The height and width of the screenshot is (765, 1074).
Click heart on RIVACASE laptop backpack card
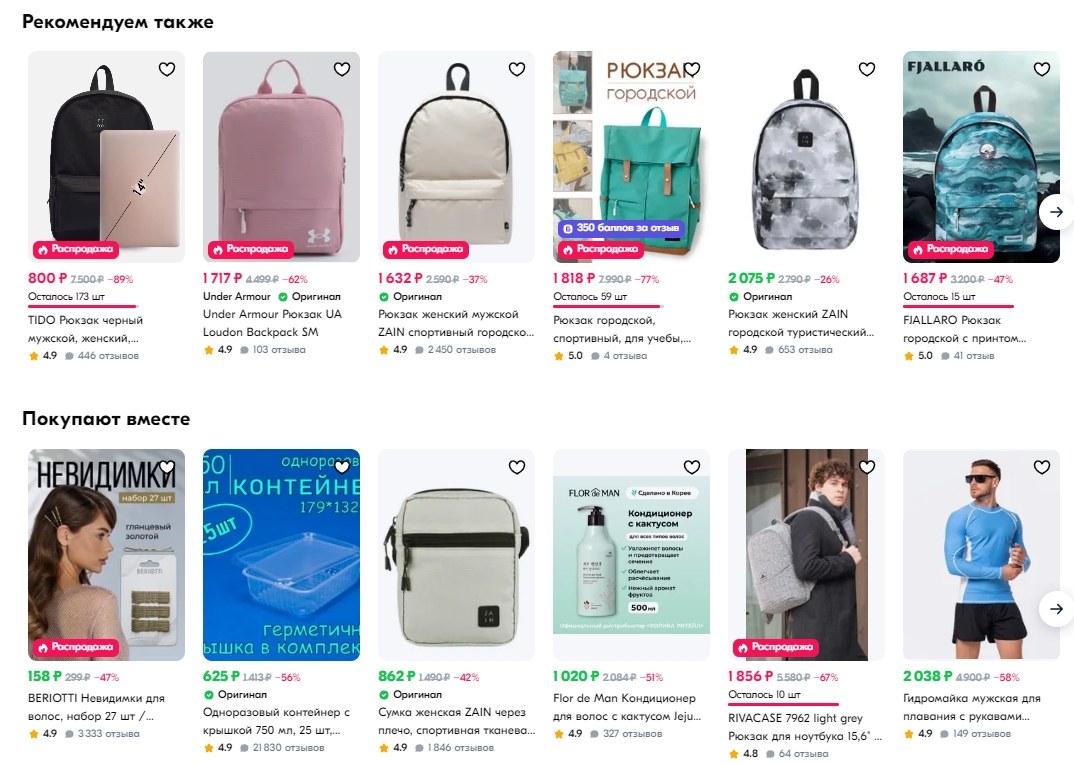point(867,467)
